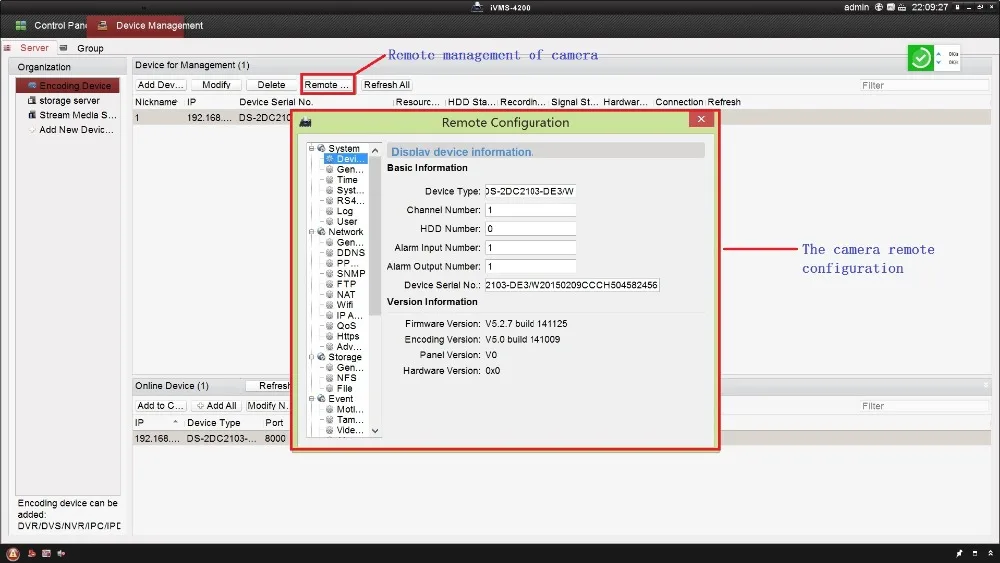Click the globe icon next to admin
Viewport: 1000px width, 563px height.
click(879, 7)
